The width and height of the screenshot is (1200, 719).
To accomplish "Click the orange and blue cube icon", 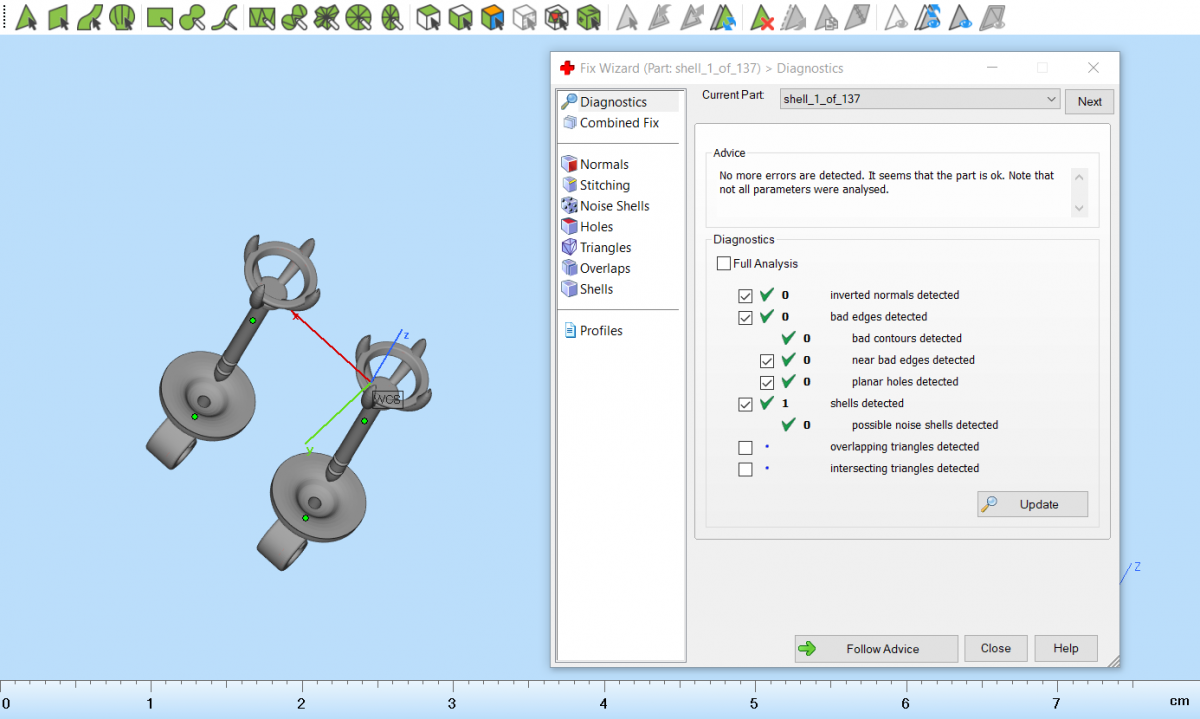I will [x=492, y=17].
